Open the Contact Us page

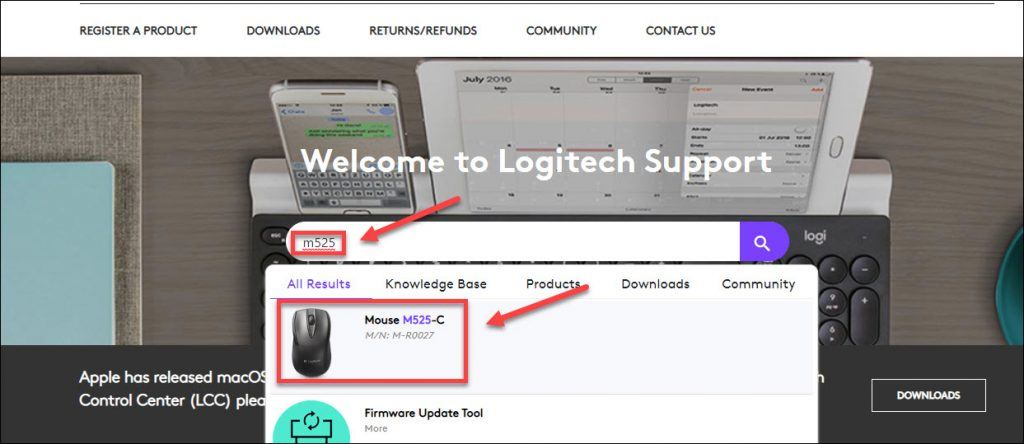[680, 31]
